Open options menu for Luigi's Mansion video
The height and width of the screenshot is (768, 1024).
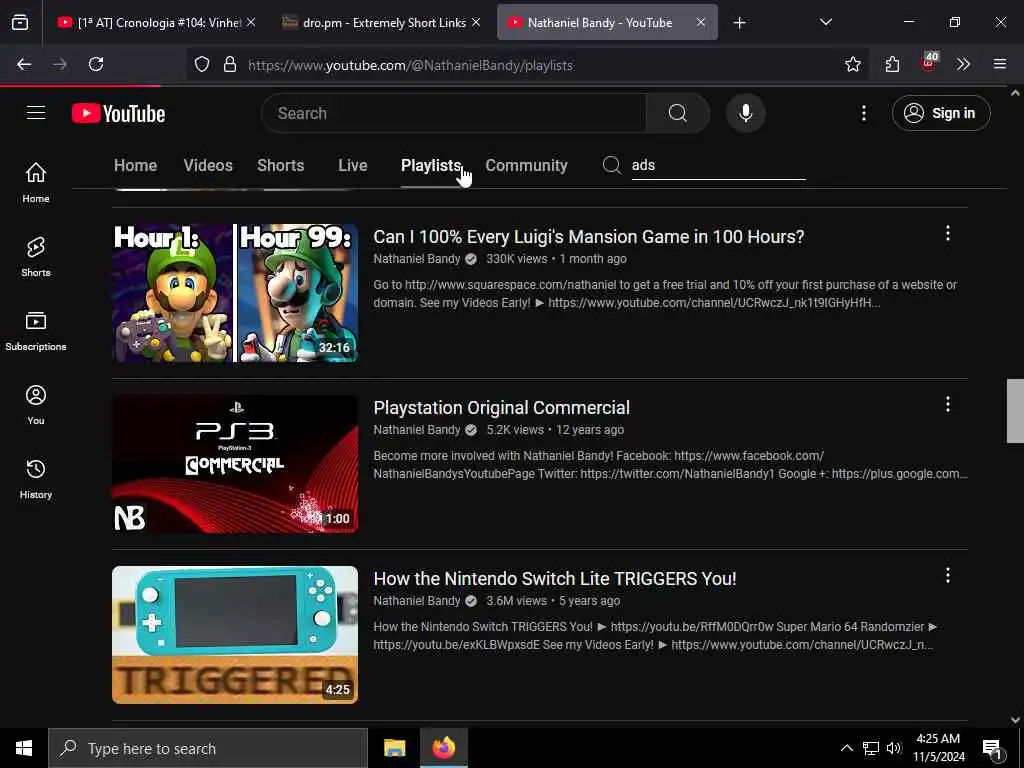pos(948,233)
